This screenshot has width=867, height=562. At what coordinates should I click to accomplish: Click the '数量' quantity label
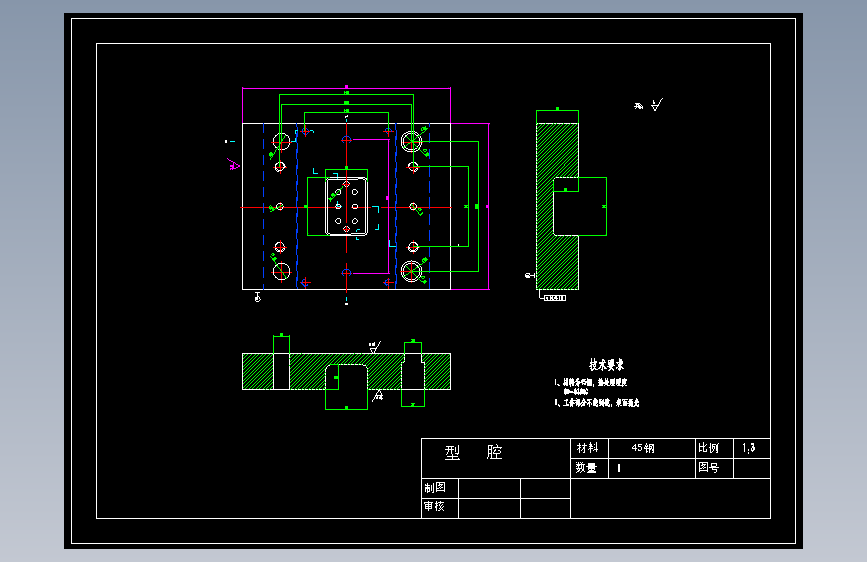click(x=586, y=467)
